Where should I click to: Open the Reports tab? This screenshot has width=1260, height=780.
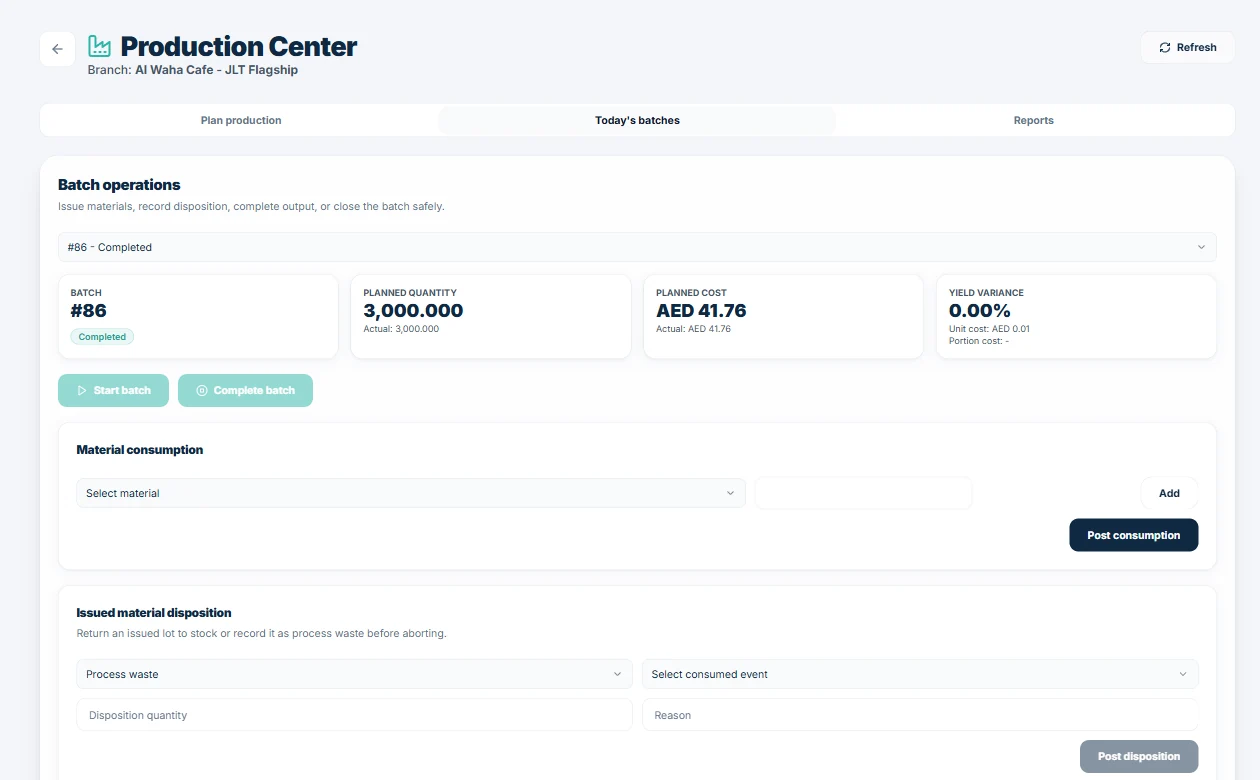click(x=1033, y=120)
